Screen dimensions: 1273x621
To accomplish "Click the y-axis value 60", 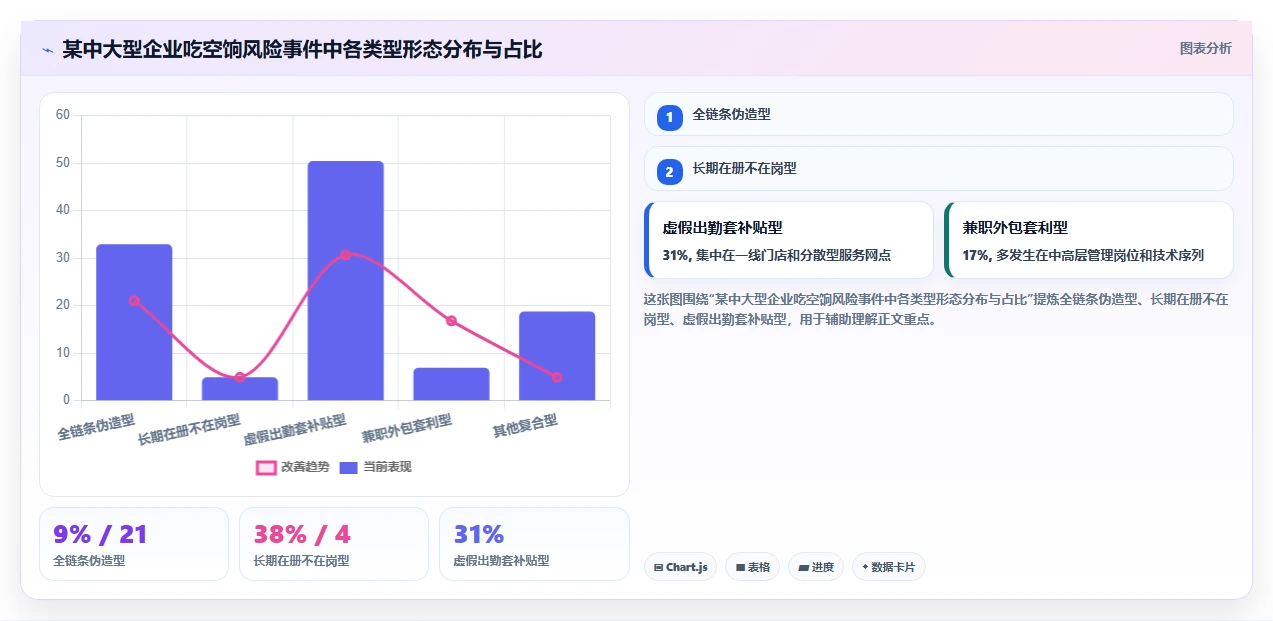I will pyautogui.click(x=63, y=115).
